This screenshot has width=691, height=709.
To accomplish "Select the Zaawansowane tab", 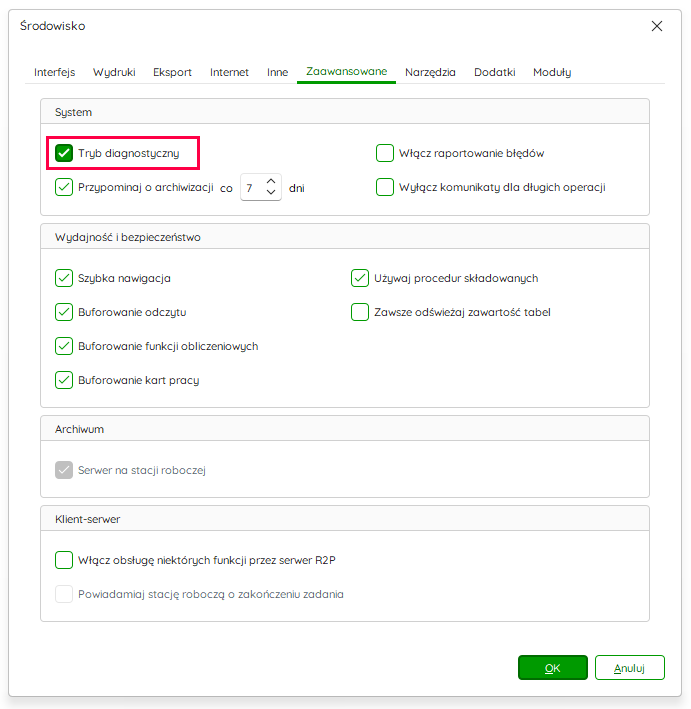I will pyautogui.click(x=346, y=71).
